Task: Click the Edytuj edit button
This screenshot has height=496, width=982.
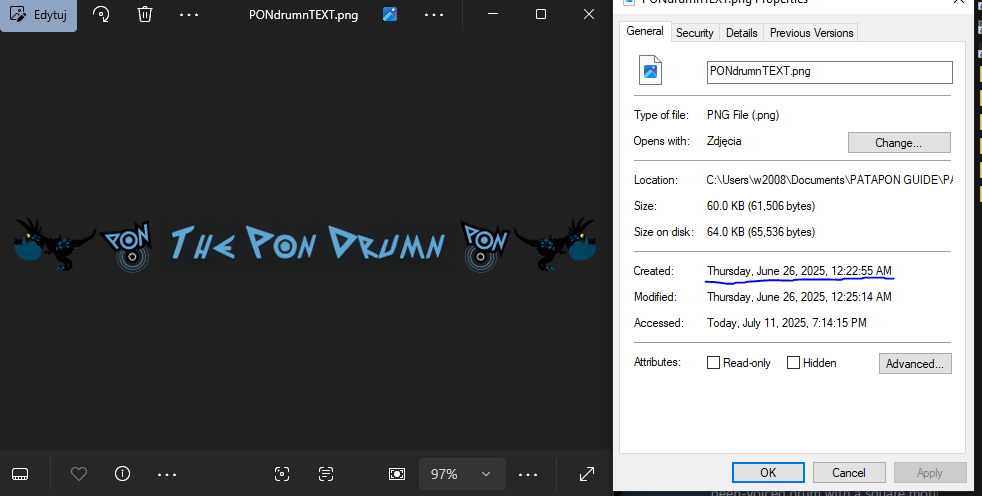Action: pos(38,14)
